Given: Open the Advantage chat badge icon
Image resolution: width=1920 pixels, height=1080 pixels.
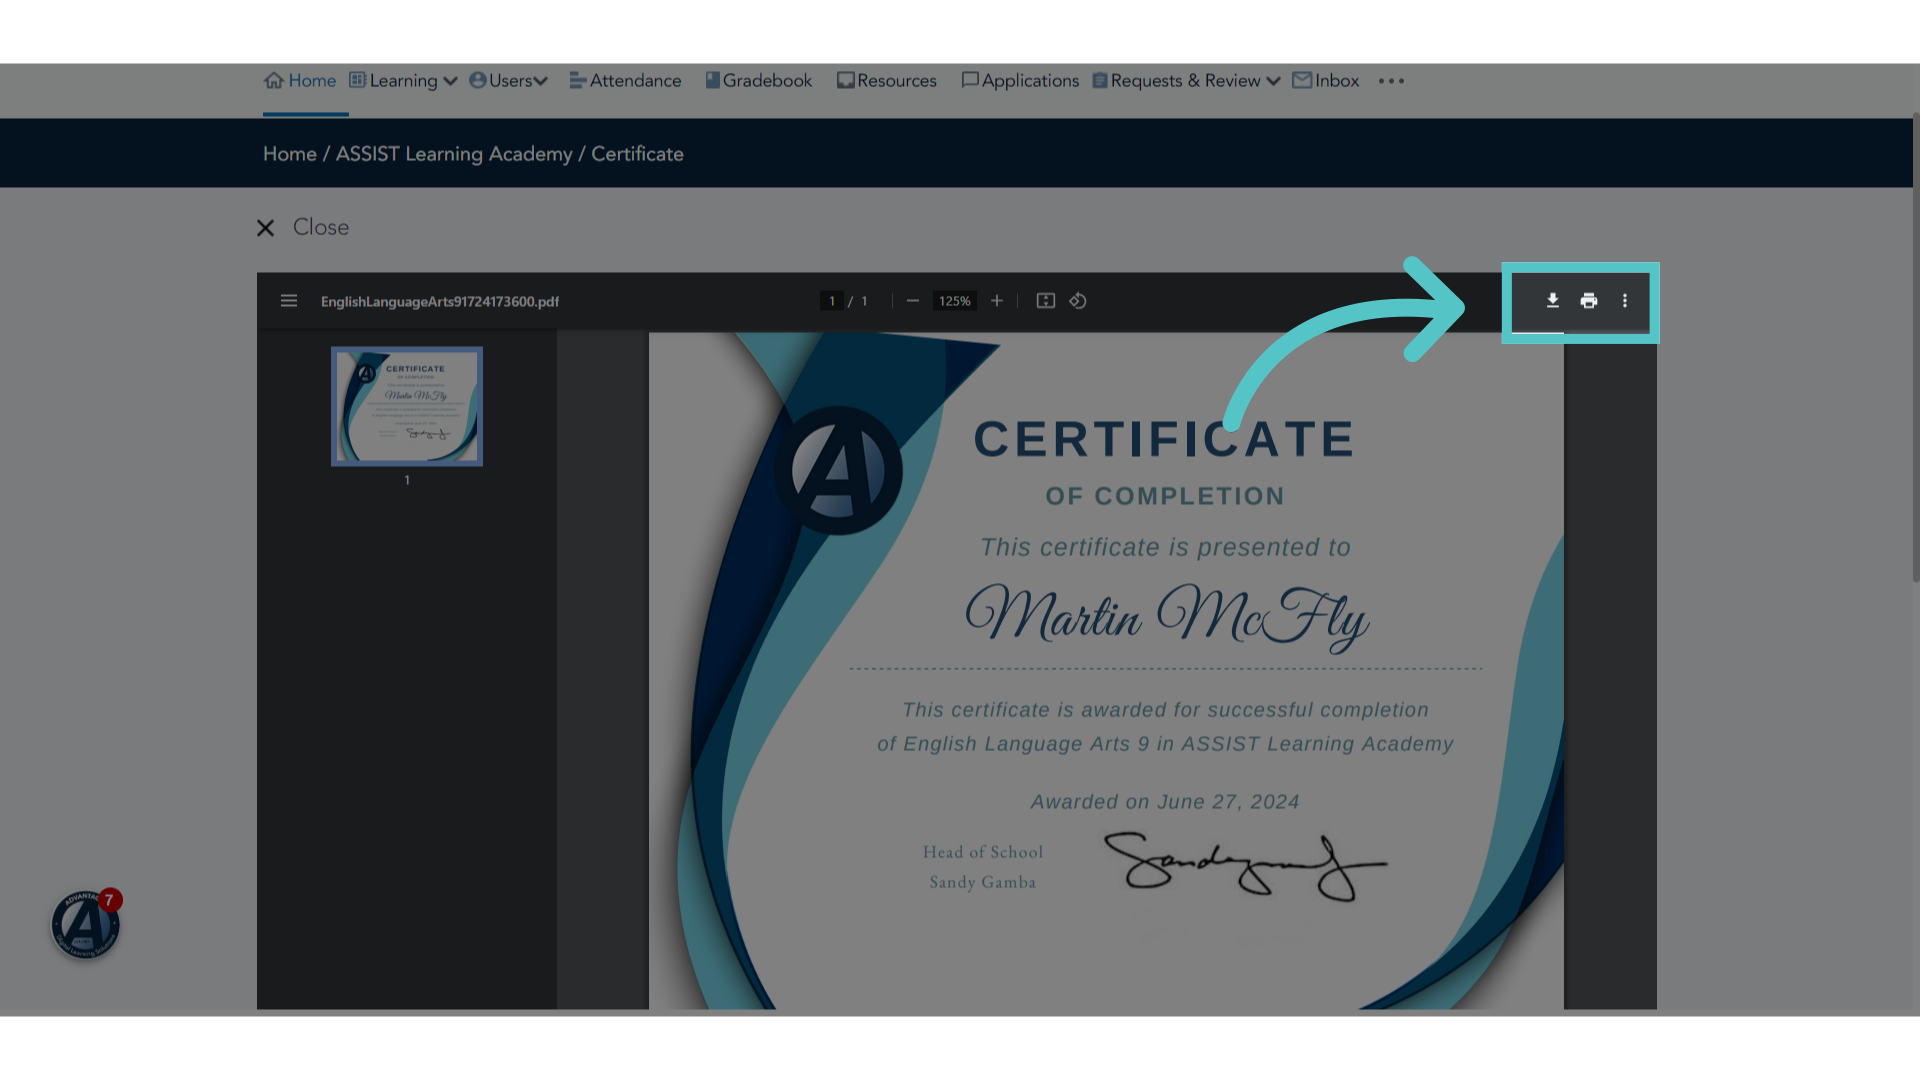Looking at the screenshot, I should 86,924.
